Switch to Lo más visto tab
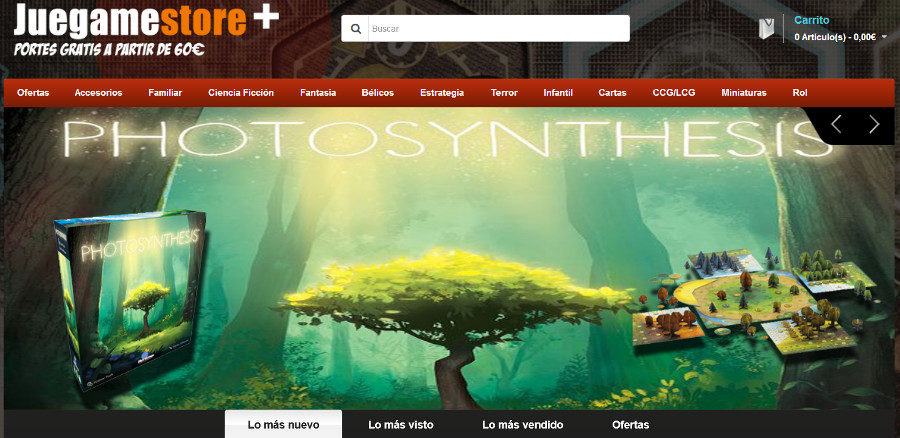 (x=401, y=425)
